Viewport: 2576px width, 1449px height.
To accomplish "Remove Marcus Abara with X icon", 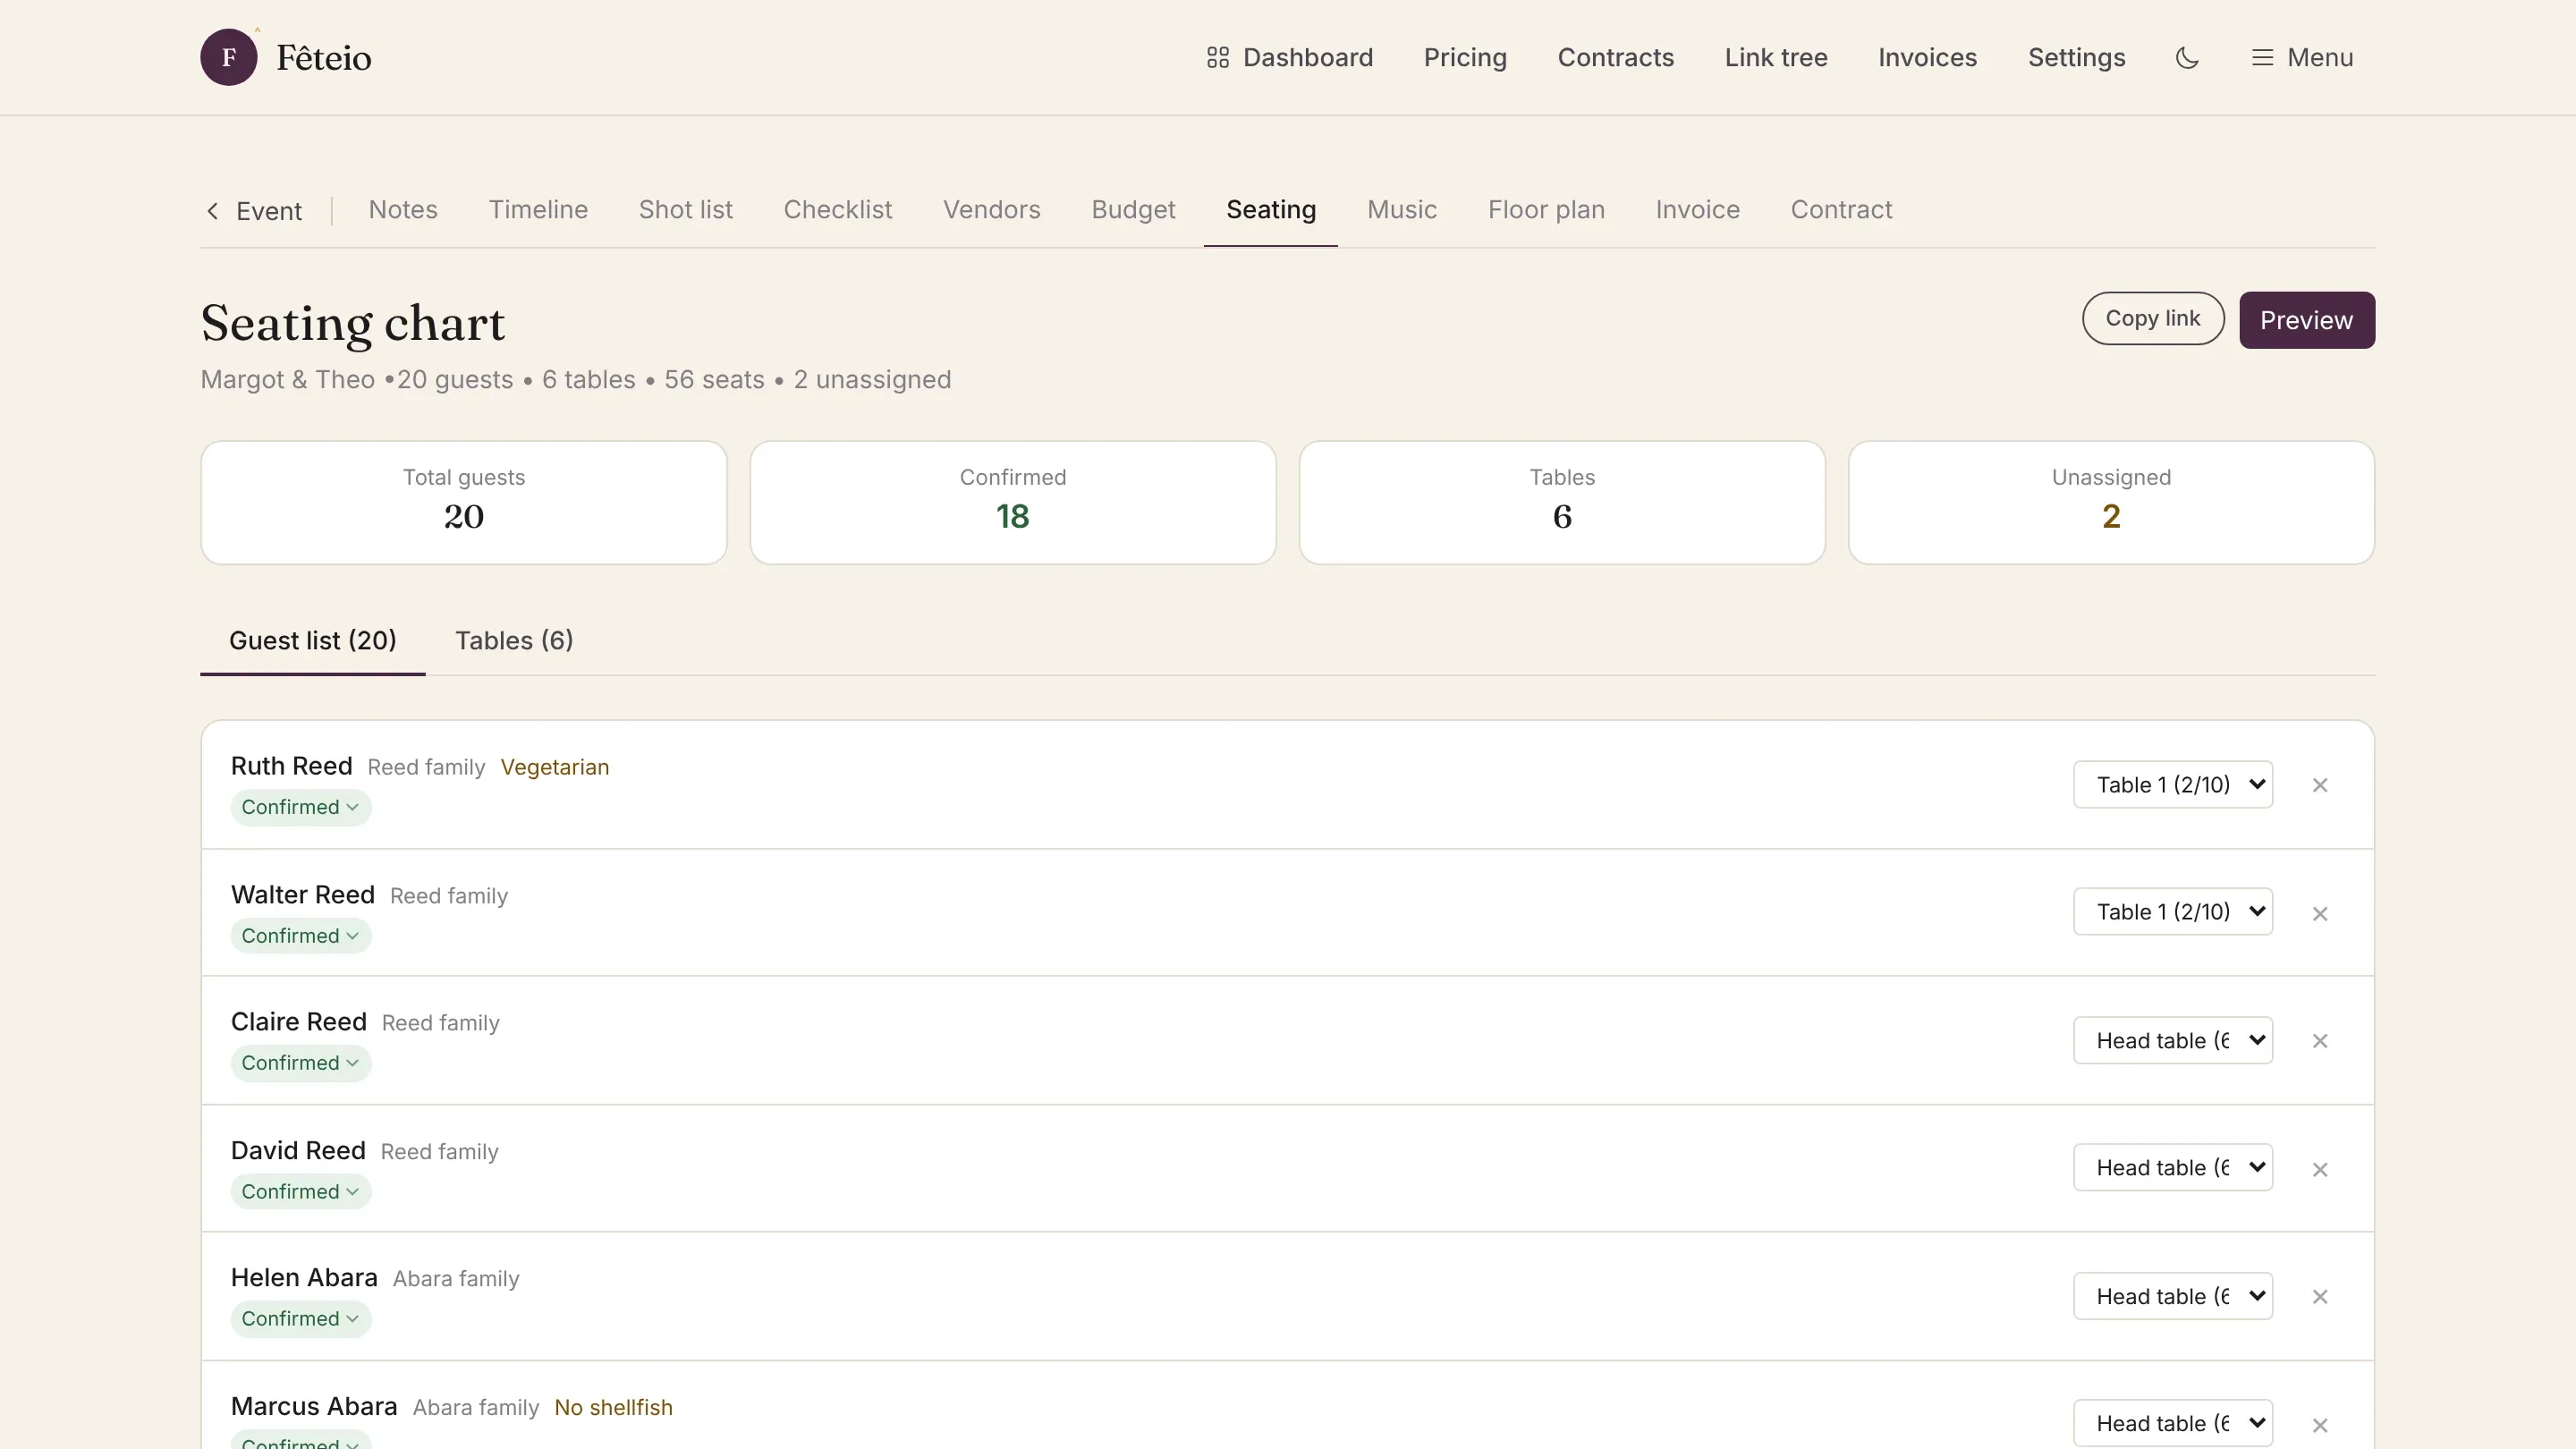I will (2320, 1424).
